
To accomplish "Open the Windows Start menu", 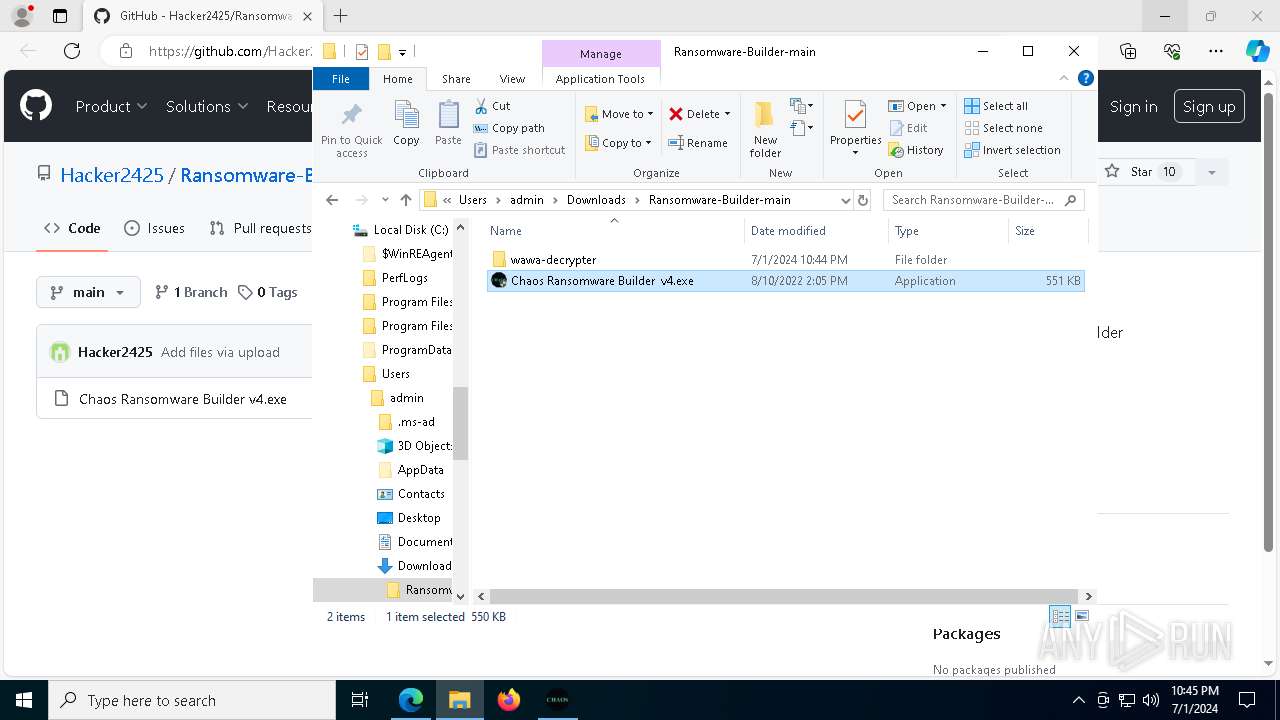I will (x=23, y=700).
